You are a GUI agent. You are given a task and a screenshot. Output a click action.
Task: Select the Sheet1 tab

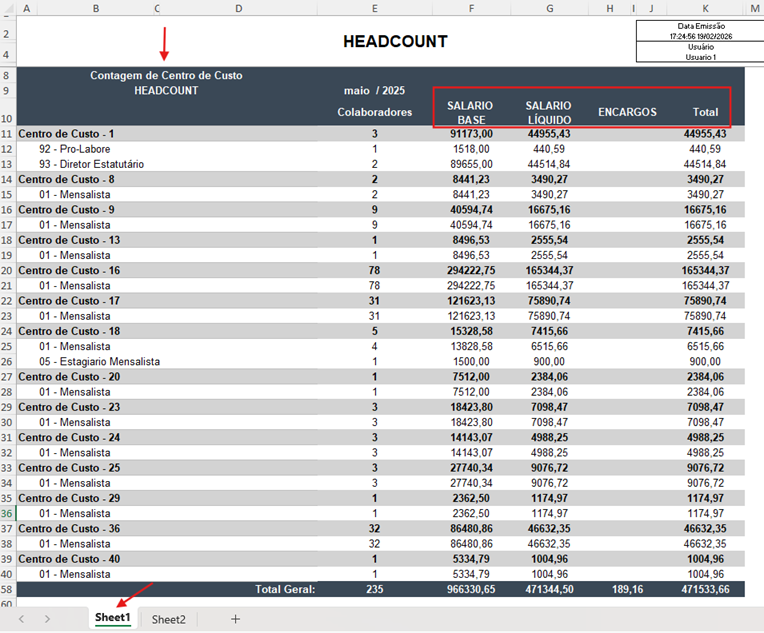tap(113, 618)
